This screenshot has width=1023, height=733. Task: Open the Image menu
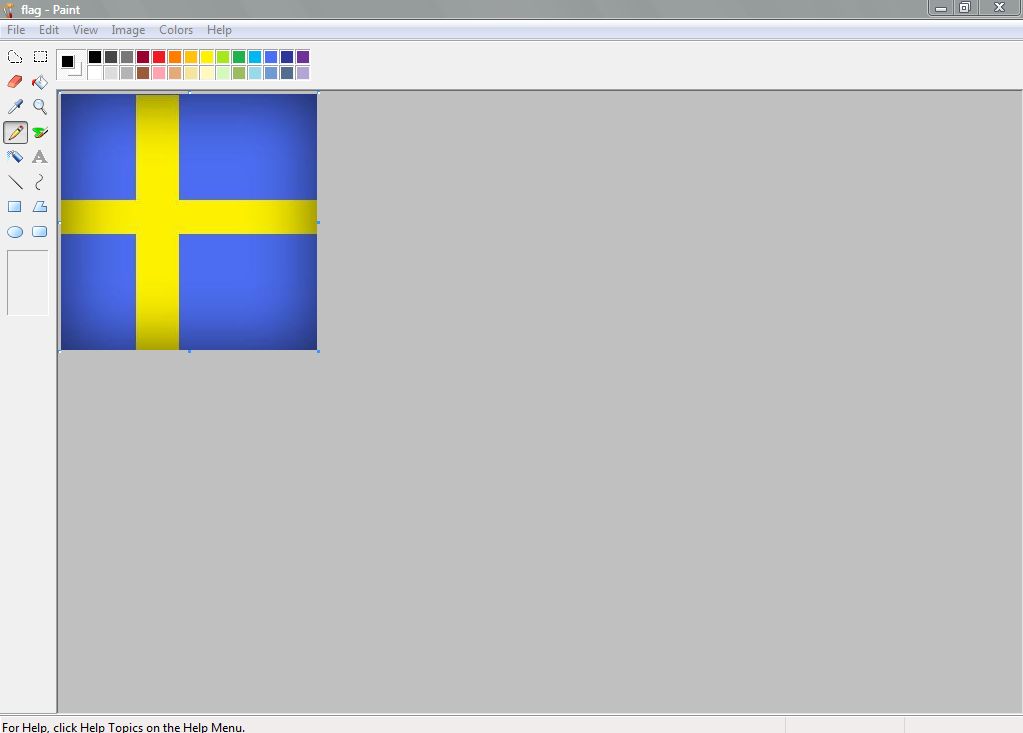tap(128, 30)
